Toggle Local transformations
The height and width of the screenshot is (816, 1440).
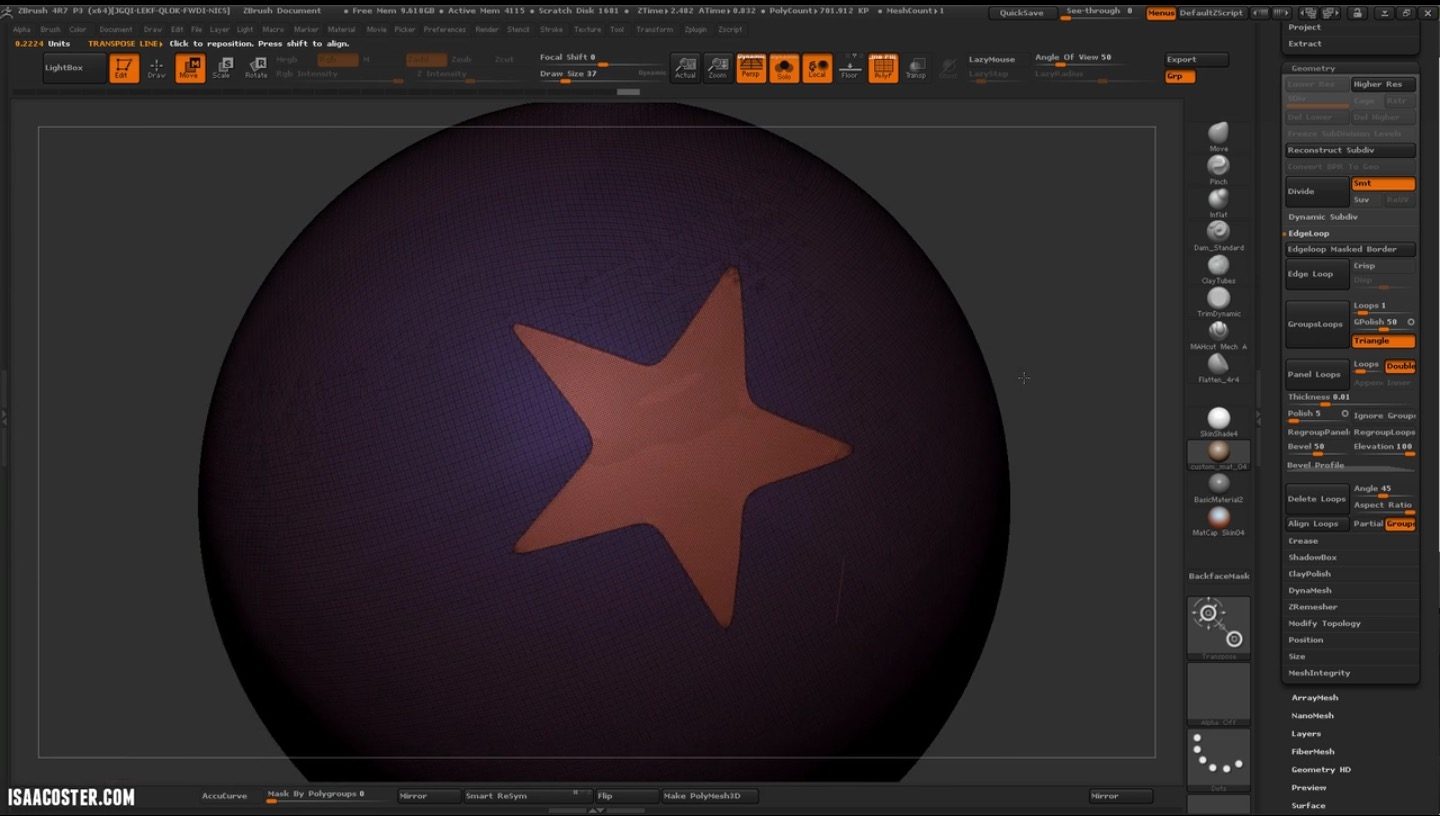pos(817,68)
